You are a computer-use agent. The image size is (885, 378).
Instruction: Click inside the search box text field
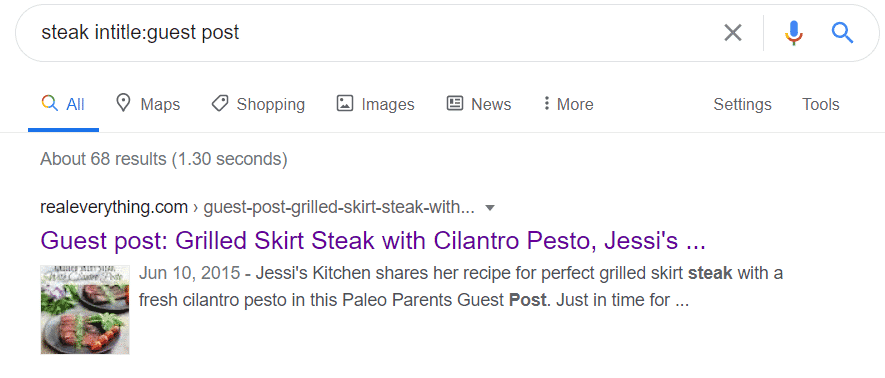pos(373,33)
